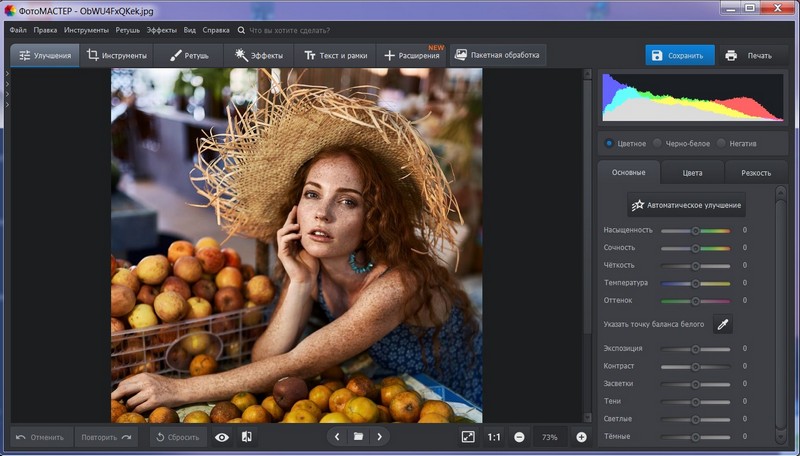The width and height of the screenshot is (800, 456).
Task: Set zoom to 1:1 actual size
Action: 494,437
